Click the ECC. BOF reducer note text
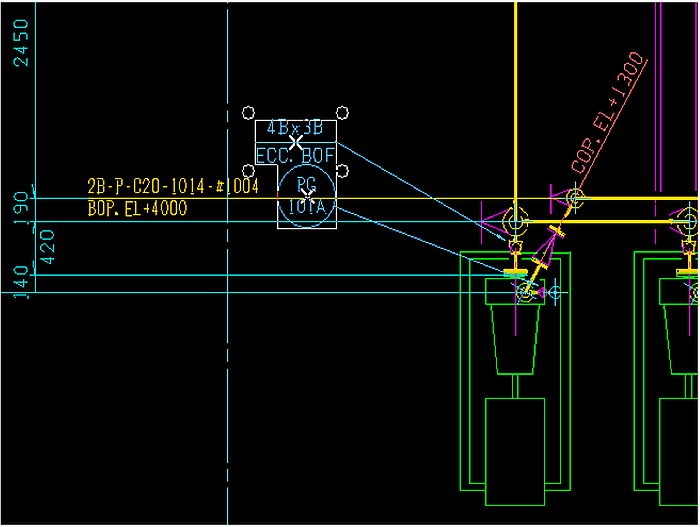 (x=295, y=155)
